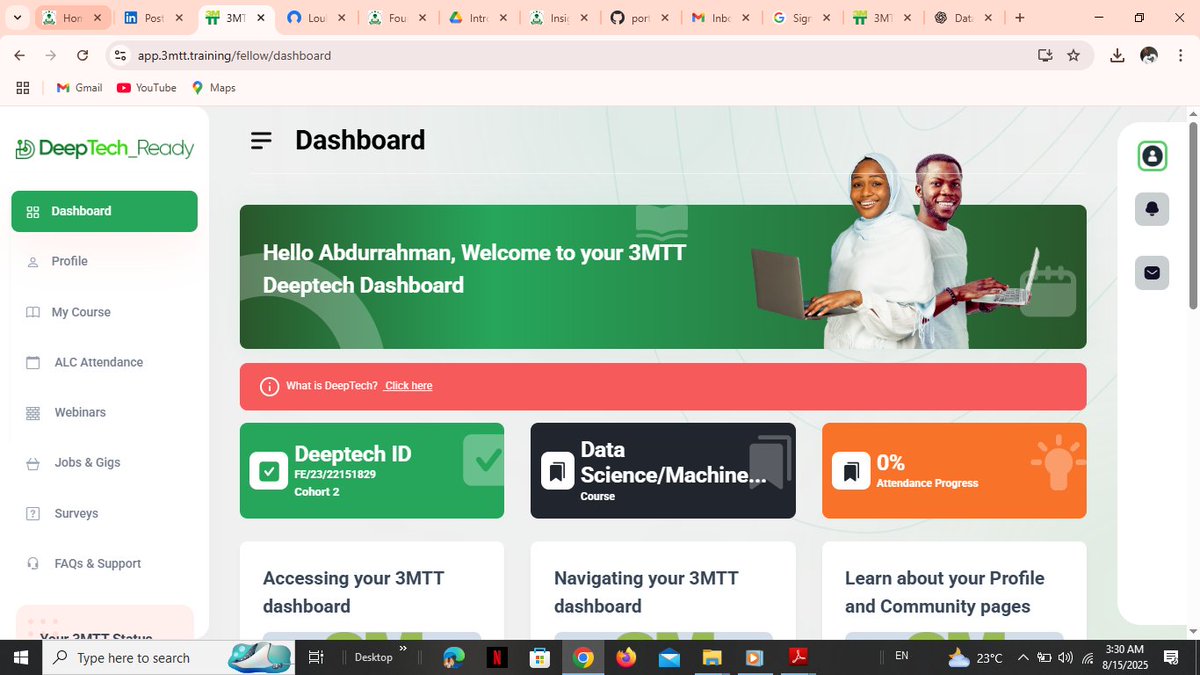Open the ALC Attendance calendar icon
Viewport: 1200px width, 675px height.
point(31,361)
